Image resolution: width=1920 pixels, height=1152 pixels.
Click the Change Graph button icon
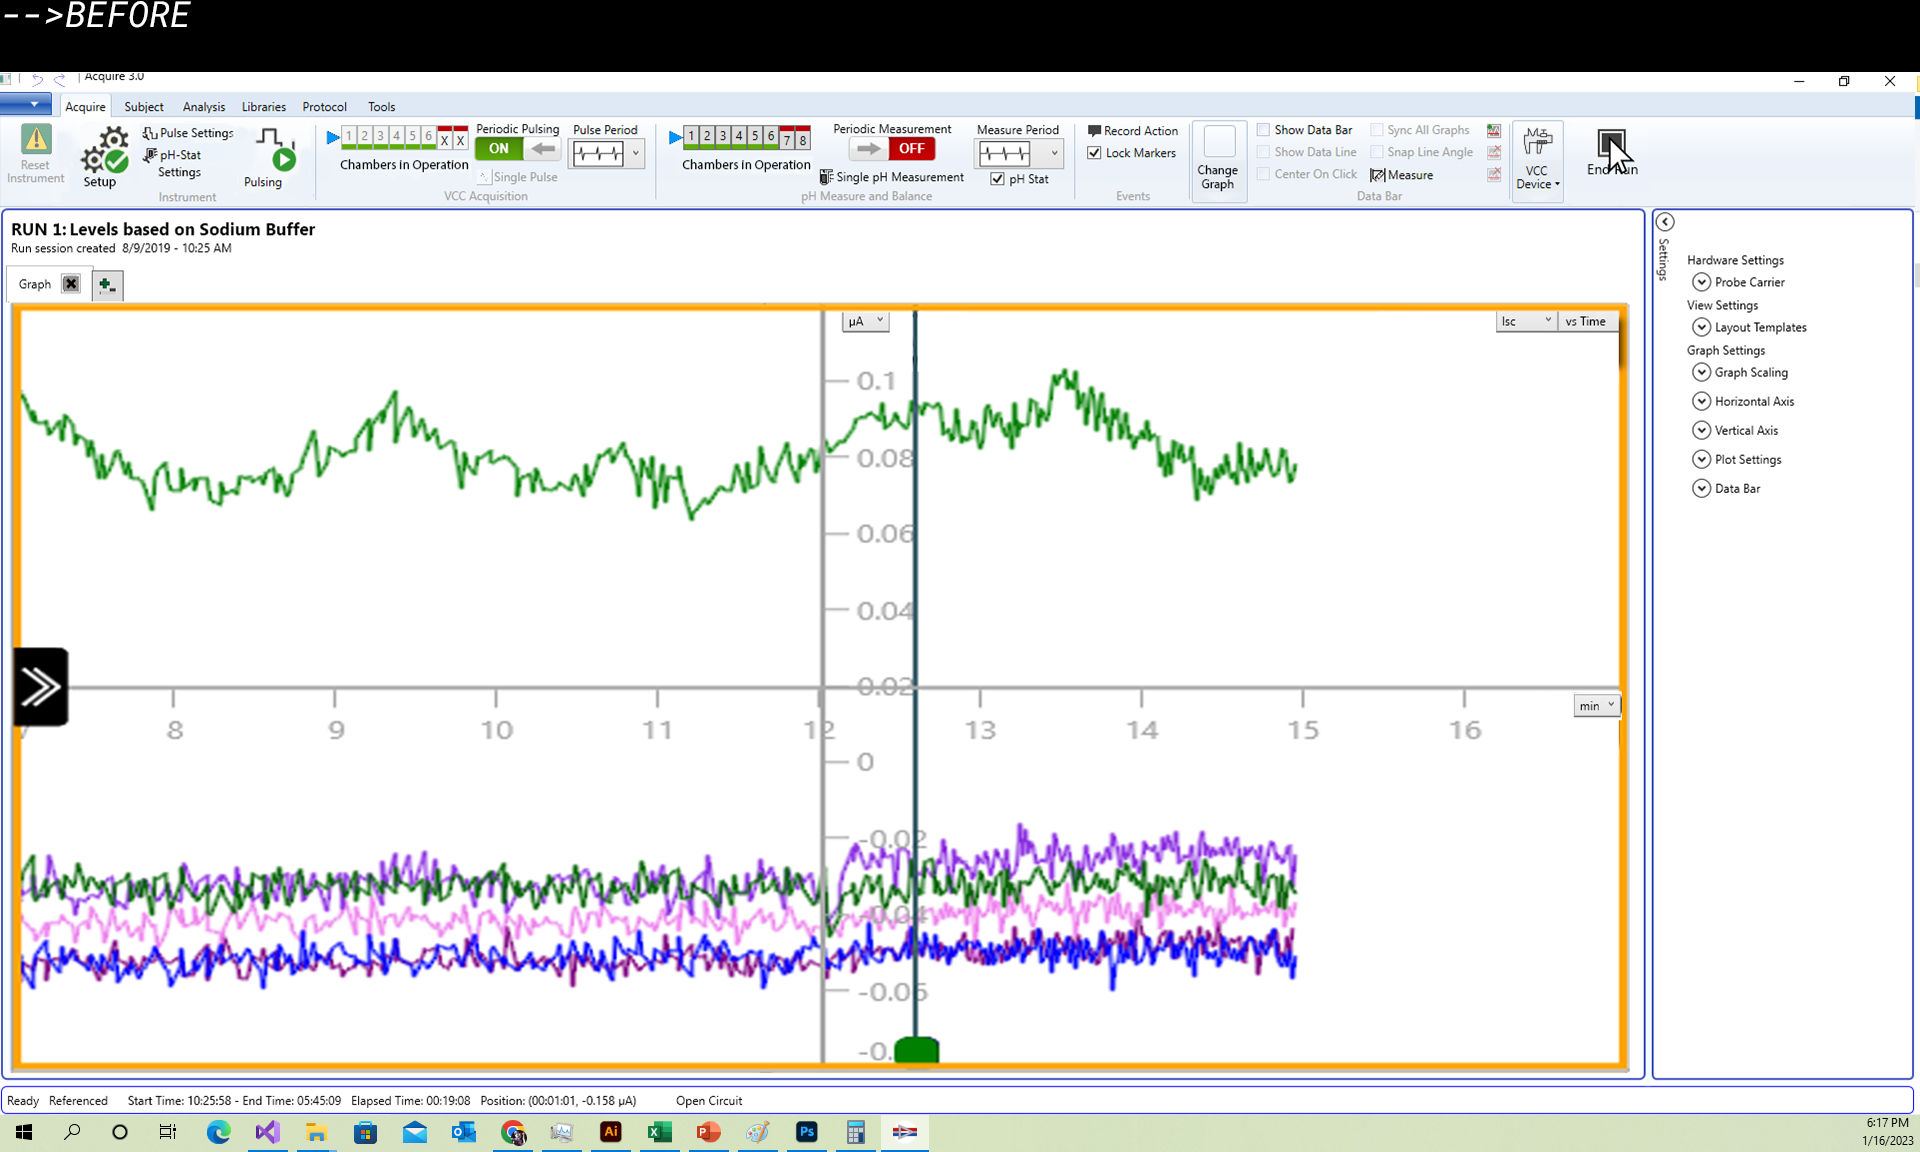coord(1218,143)
